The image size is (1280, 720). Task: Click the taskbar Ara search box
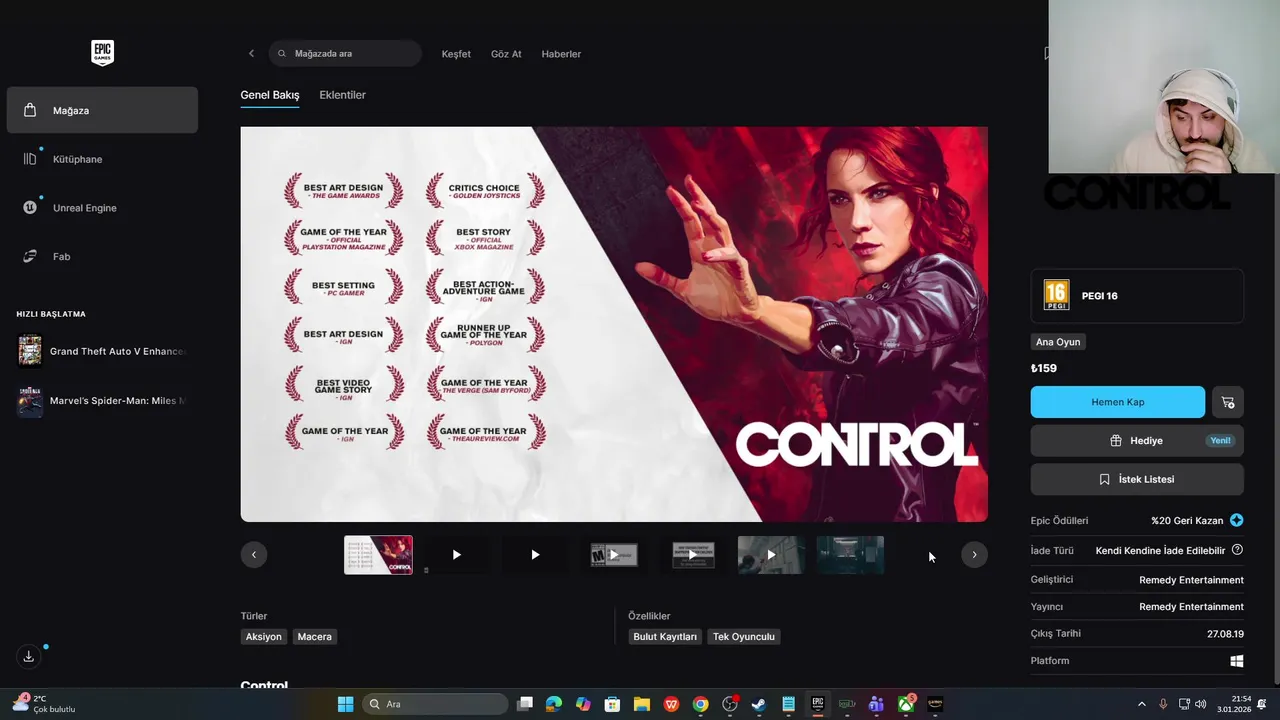tap(435, 704)
